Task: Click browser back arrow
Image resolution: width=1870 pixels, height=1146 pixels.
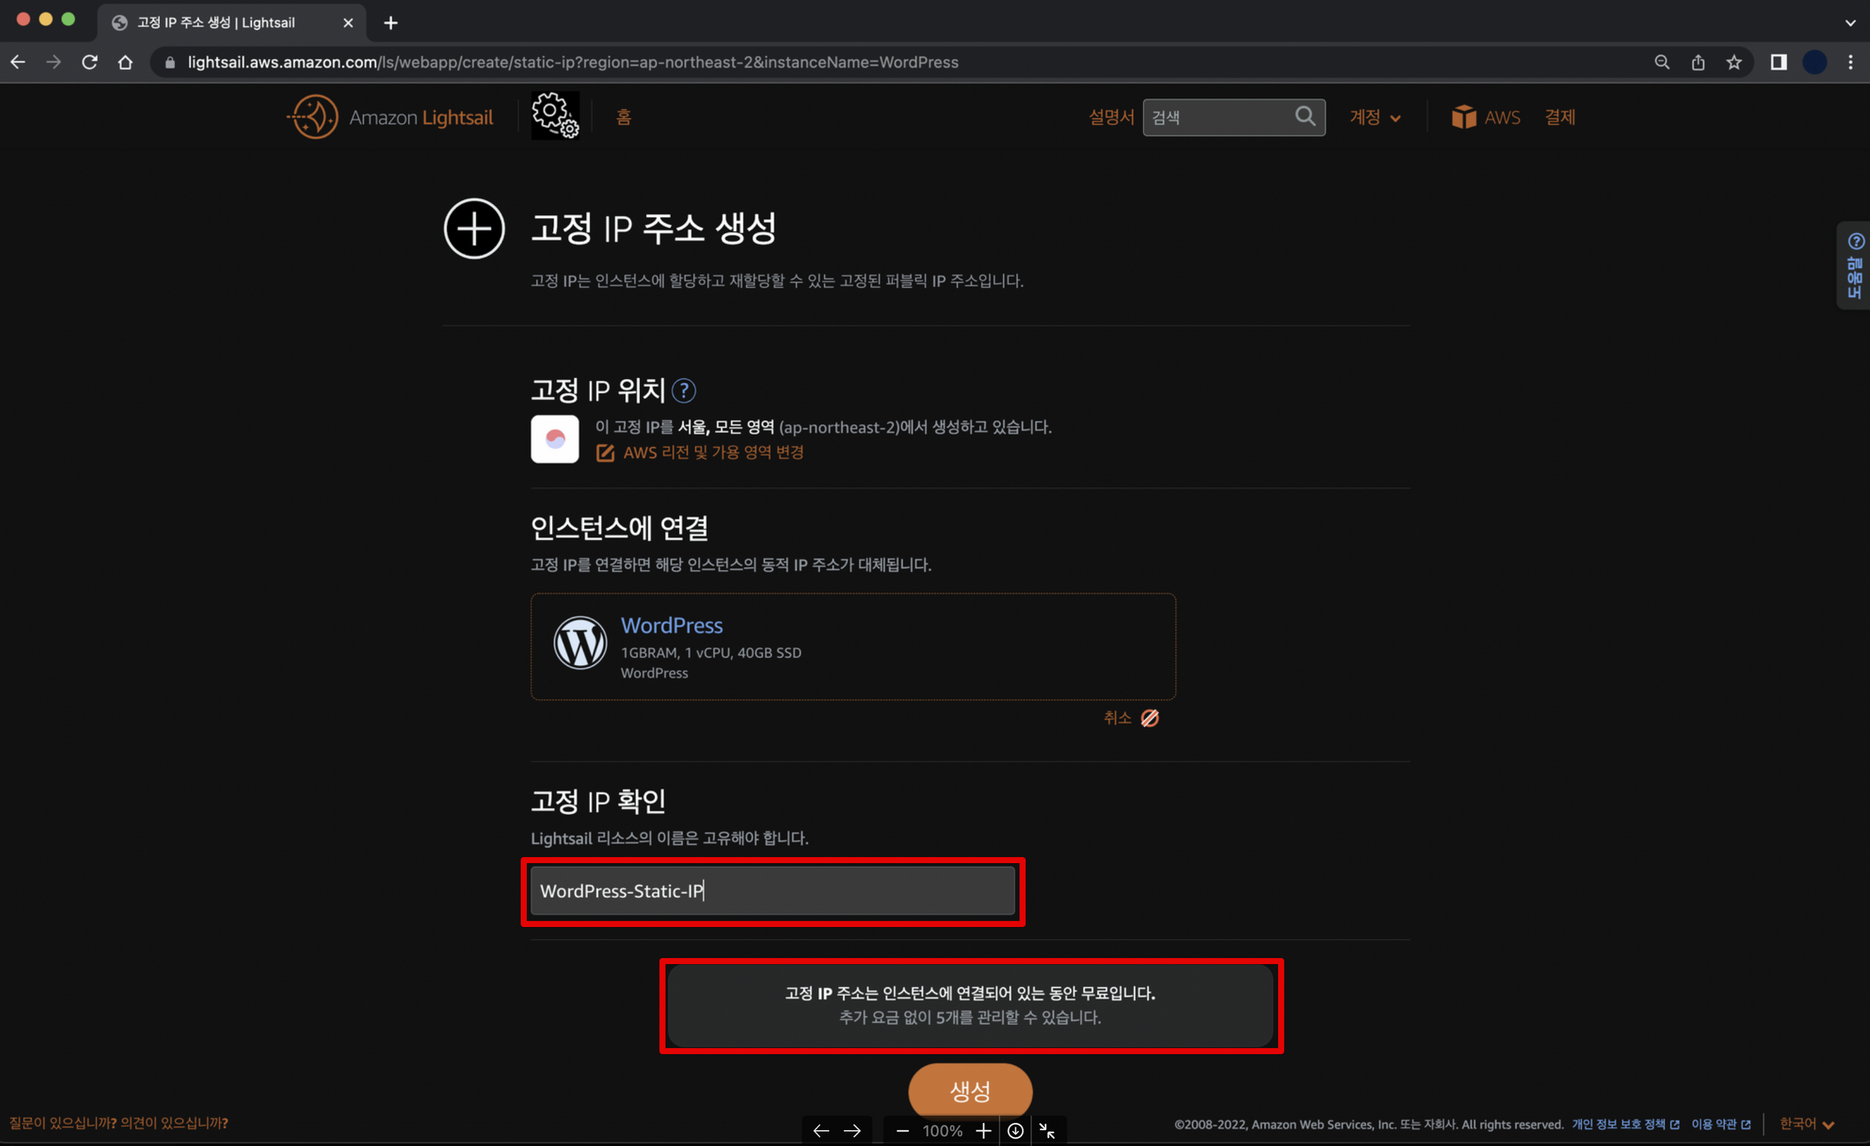Action: (x=18, y=62)
